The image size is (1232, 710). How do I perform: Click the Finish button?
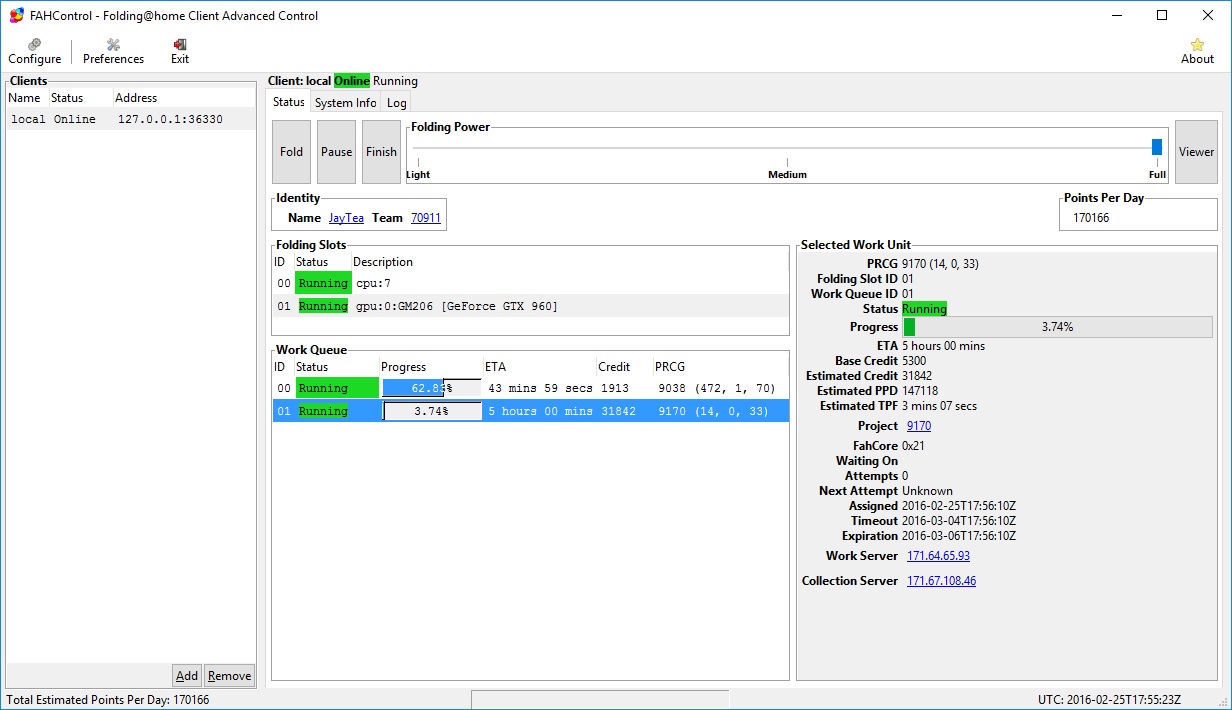(381, 152)
